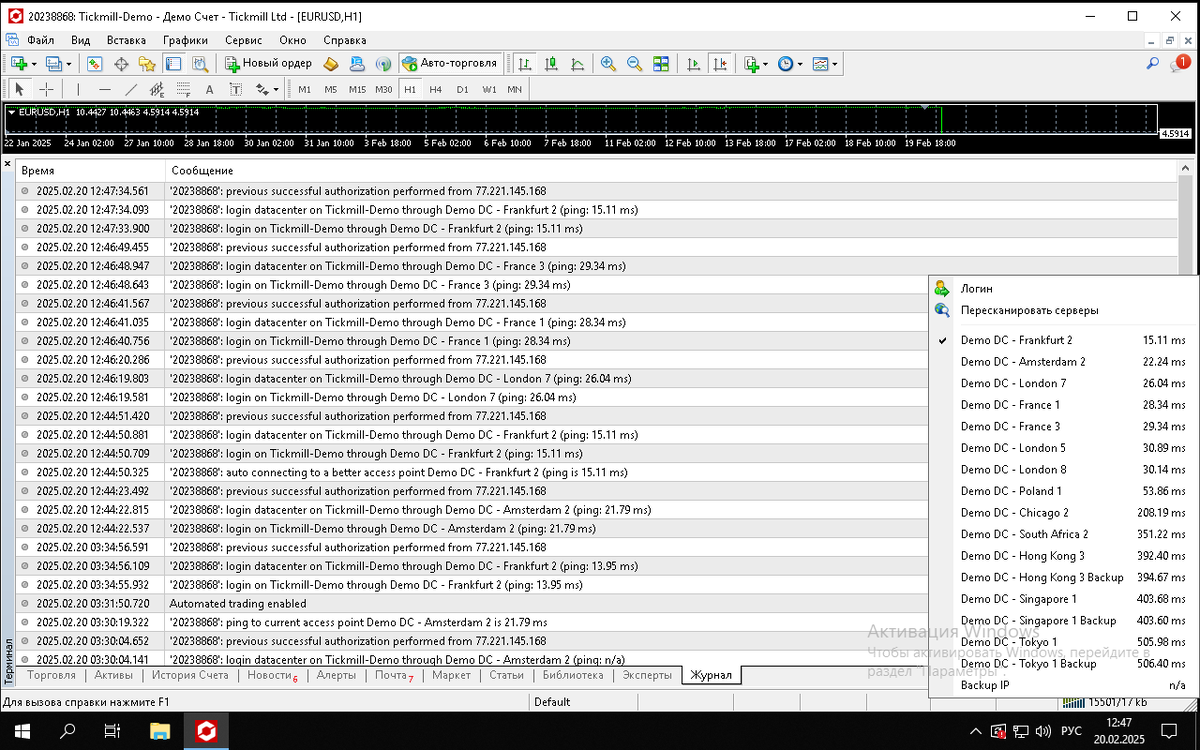Screen dimensions: 1200x750
Task: Switch timeframe to M30
Action: pos(384,89)
